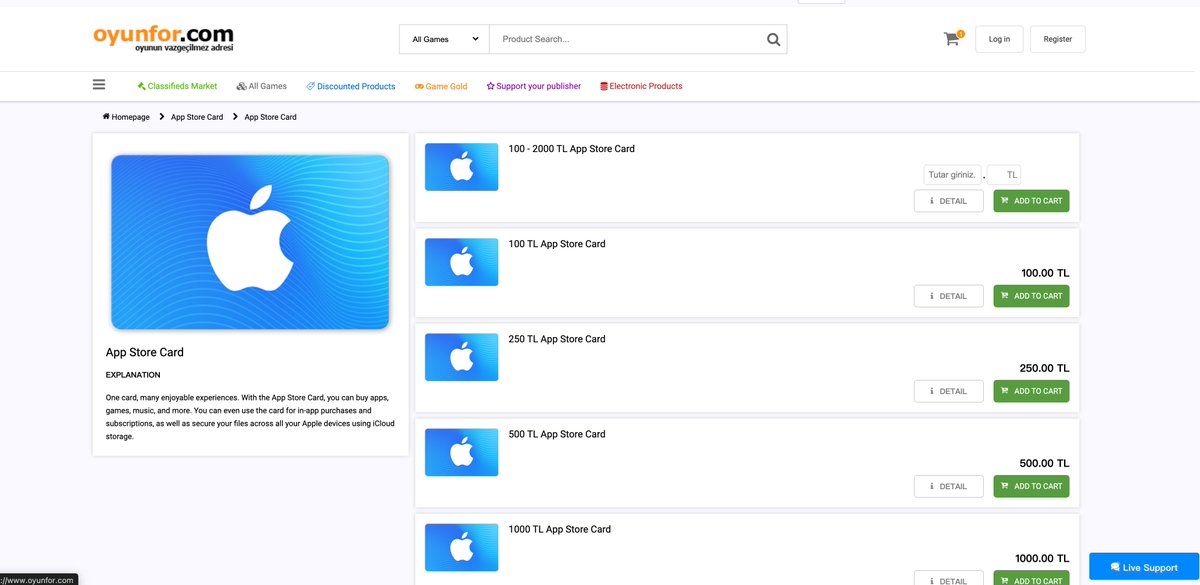
Task: Open 100 - 2000 TL card thumbnail
Action: 461,167
